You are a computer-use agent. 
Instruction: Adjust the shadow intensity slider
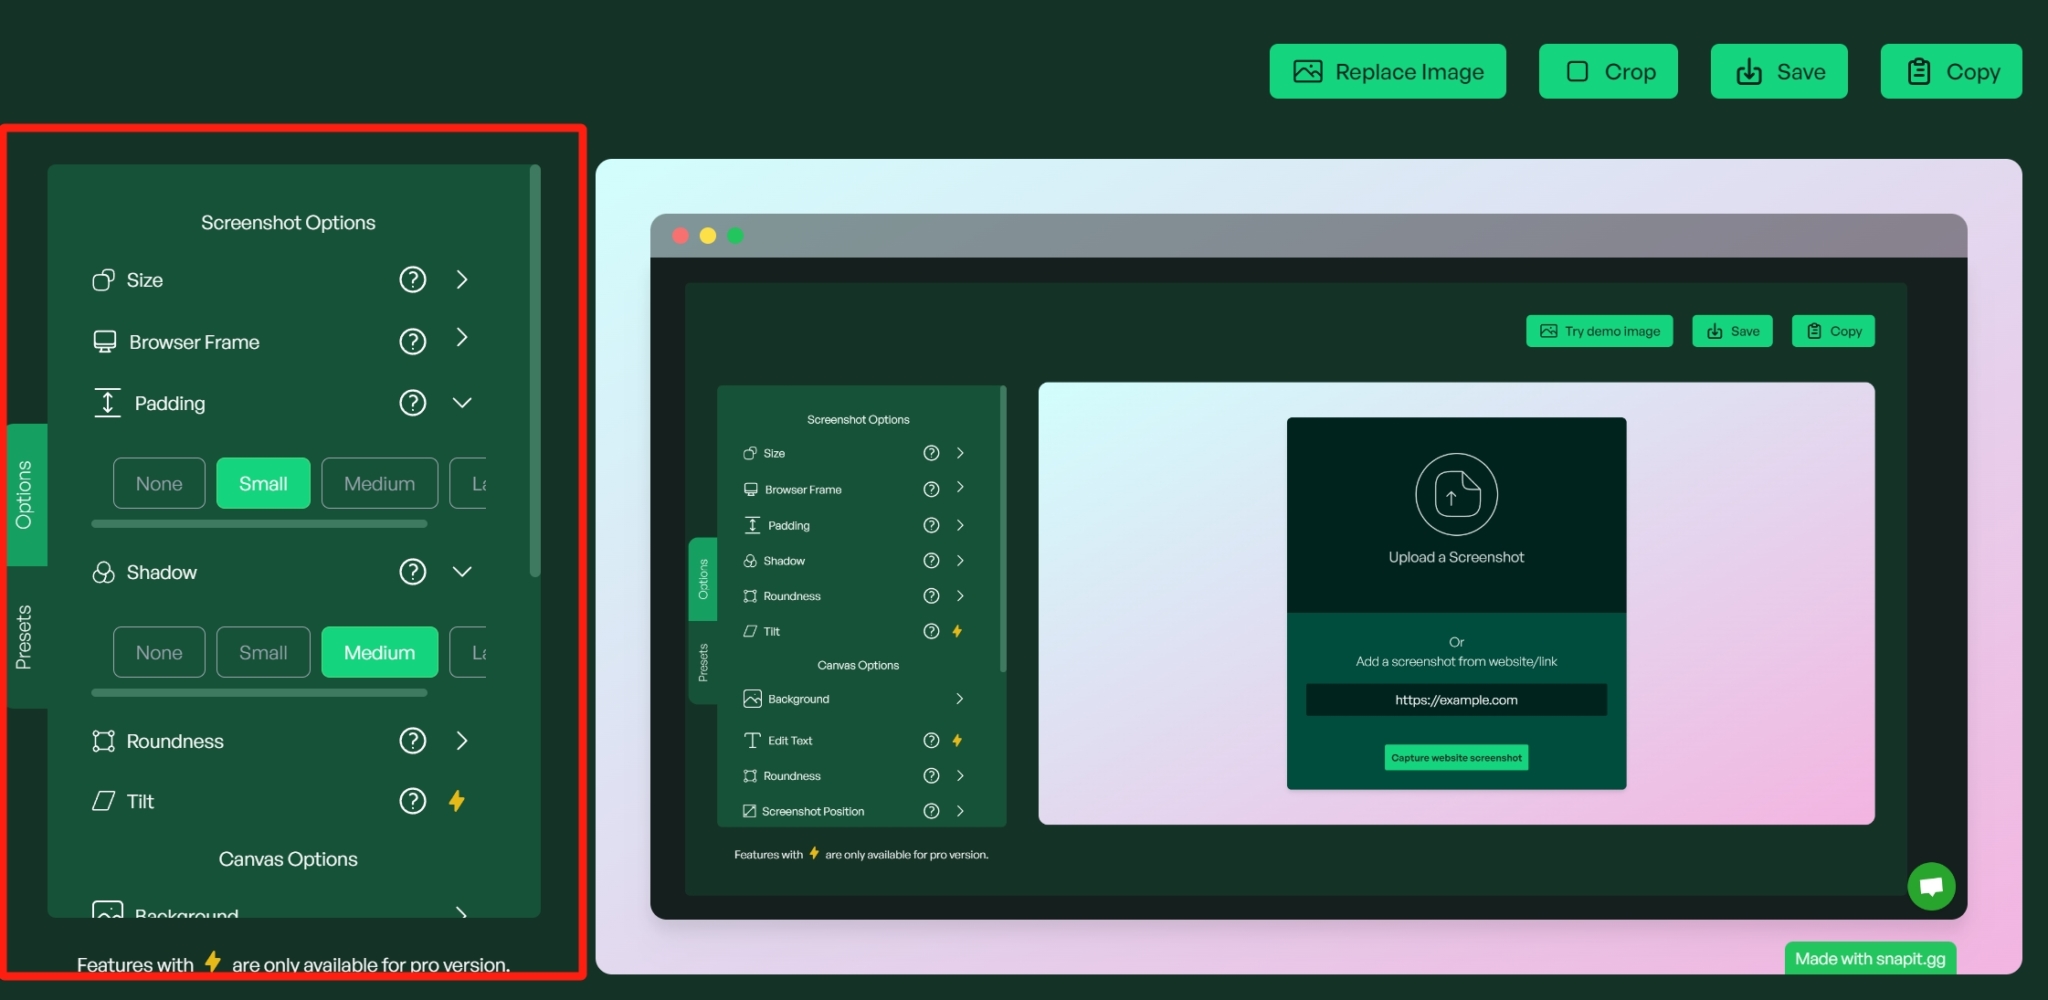[x=258, y=691]
